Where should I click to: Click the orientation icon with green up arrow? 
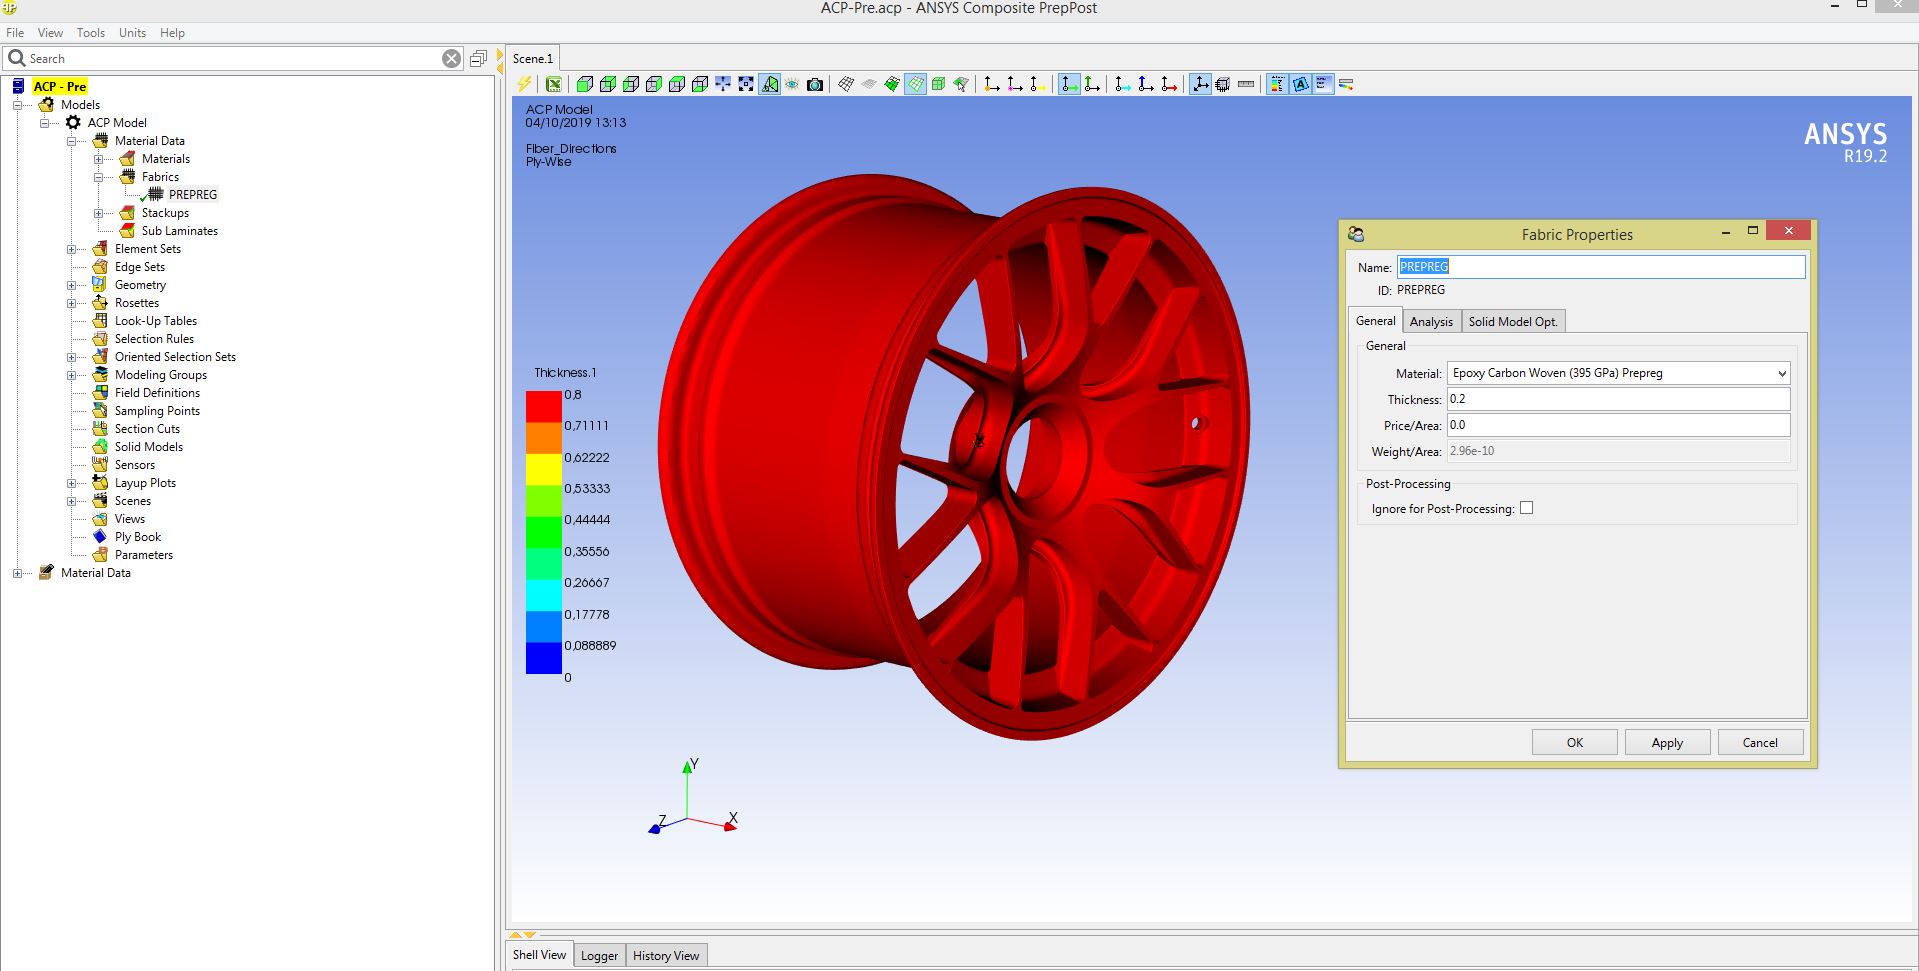1092,84
